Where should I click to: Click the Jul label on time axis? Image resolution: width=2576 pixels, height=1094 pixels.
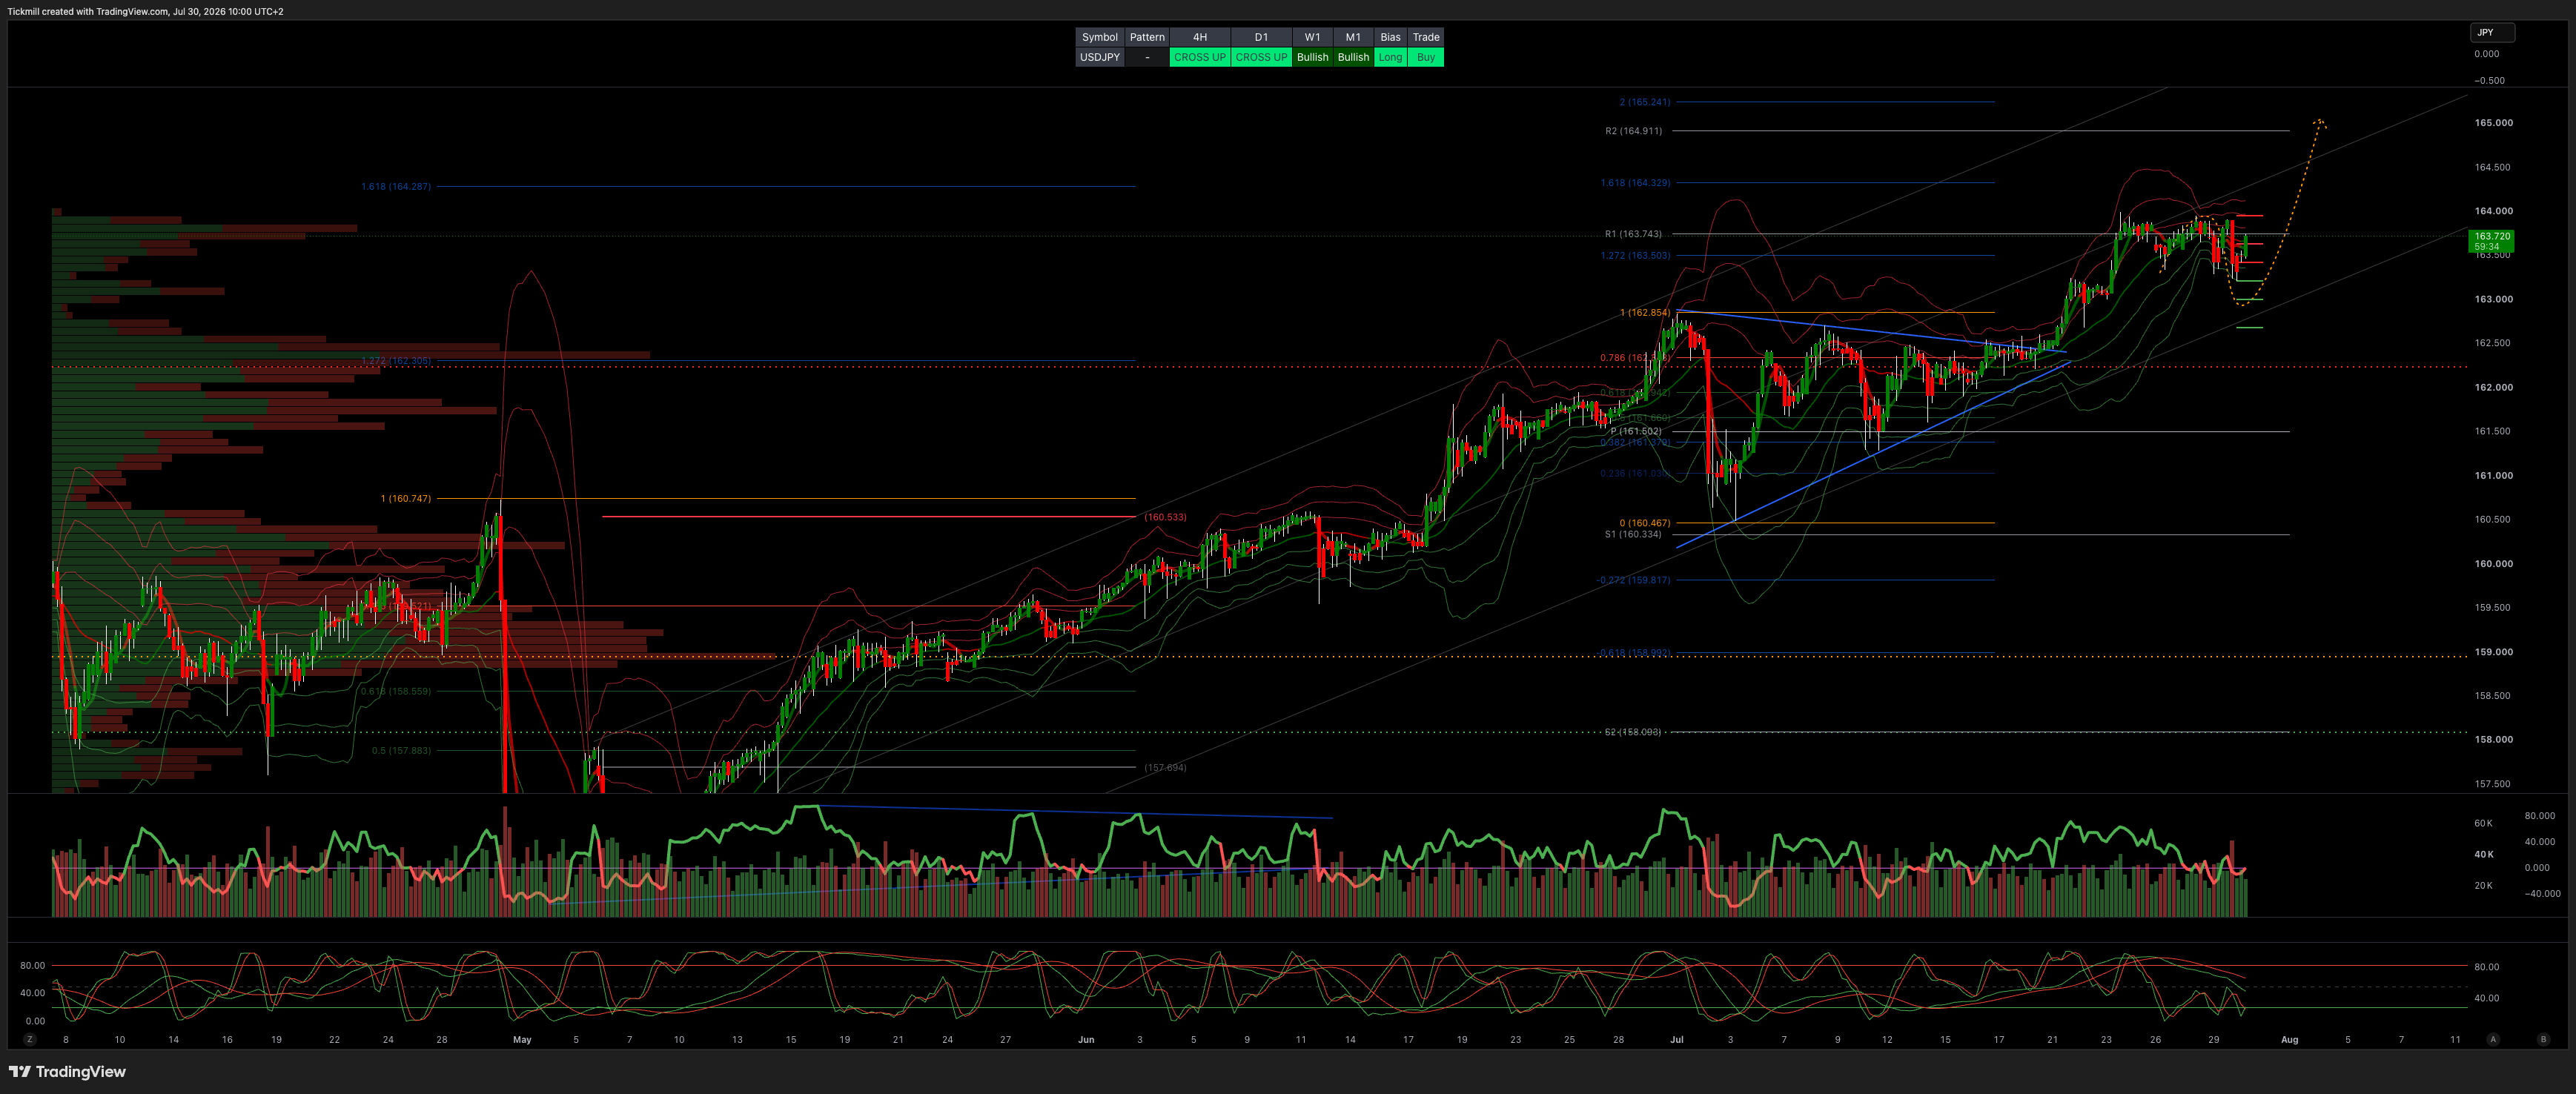click(x=1677, y=1040)
